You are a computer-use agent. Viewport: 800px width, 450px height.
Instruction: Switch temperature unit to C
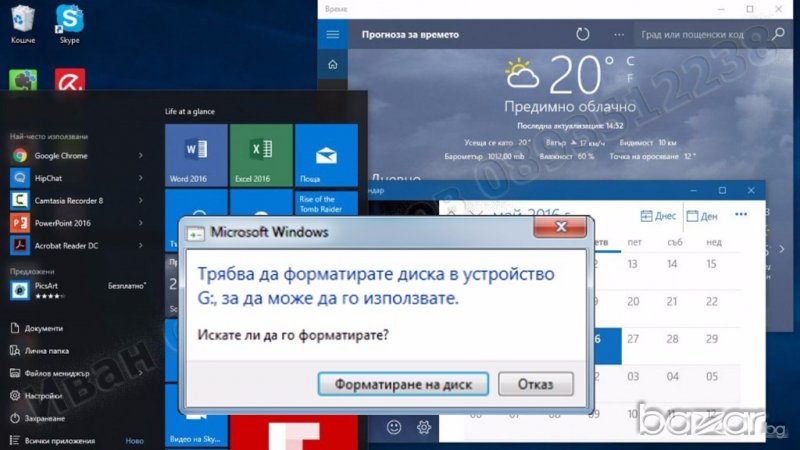(629, 61)
